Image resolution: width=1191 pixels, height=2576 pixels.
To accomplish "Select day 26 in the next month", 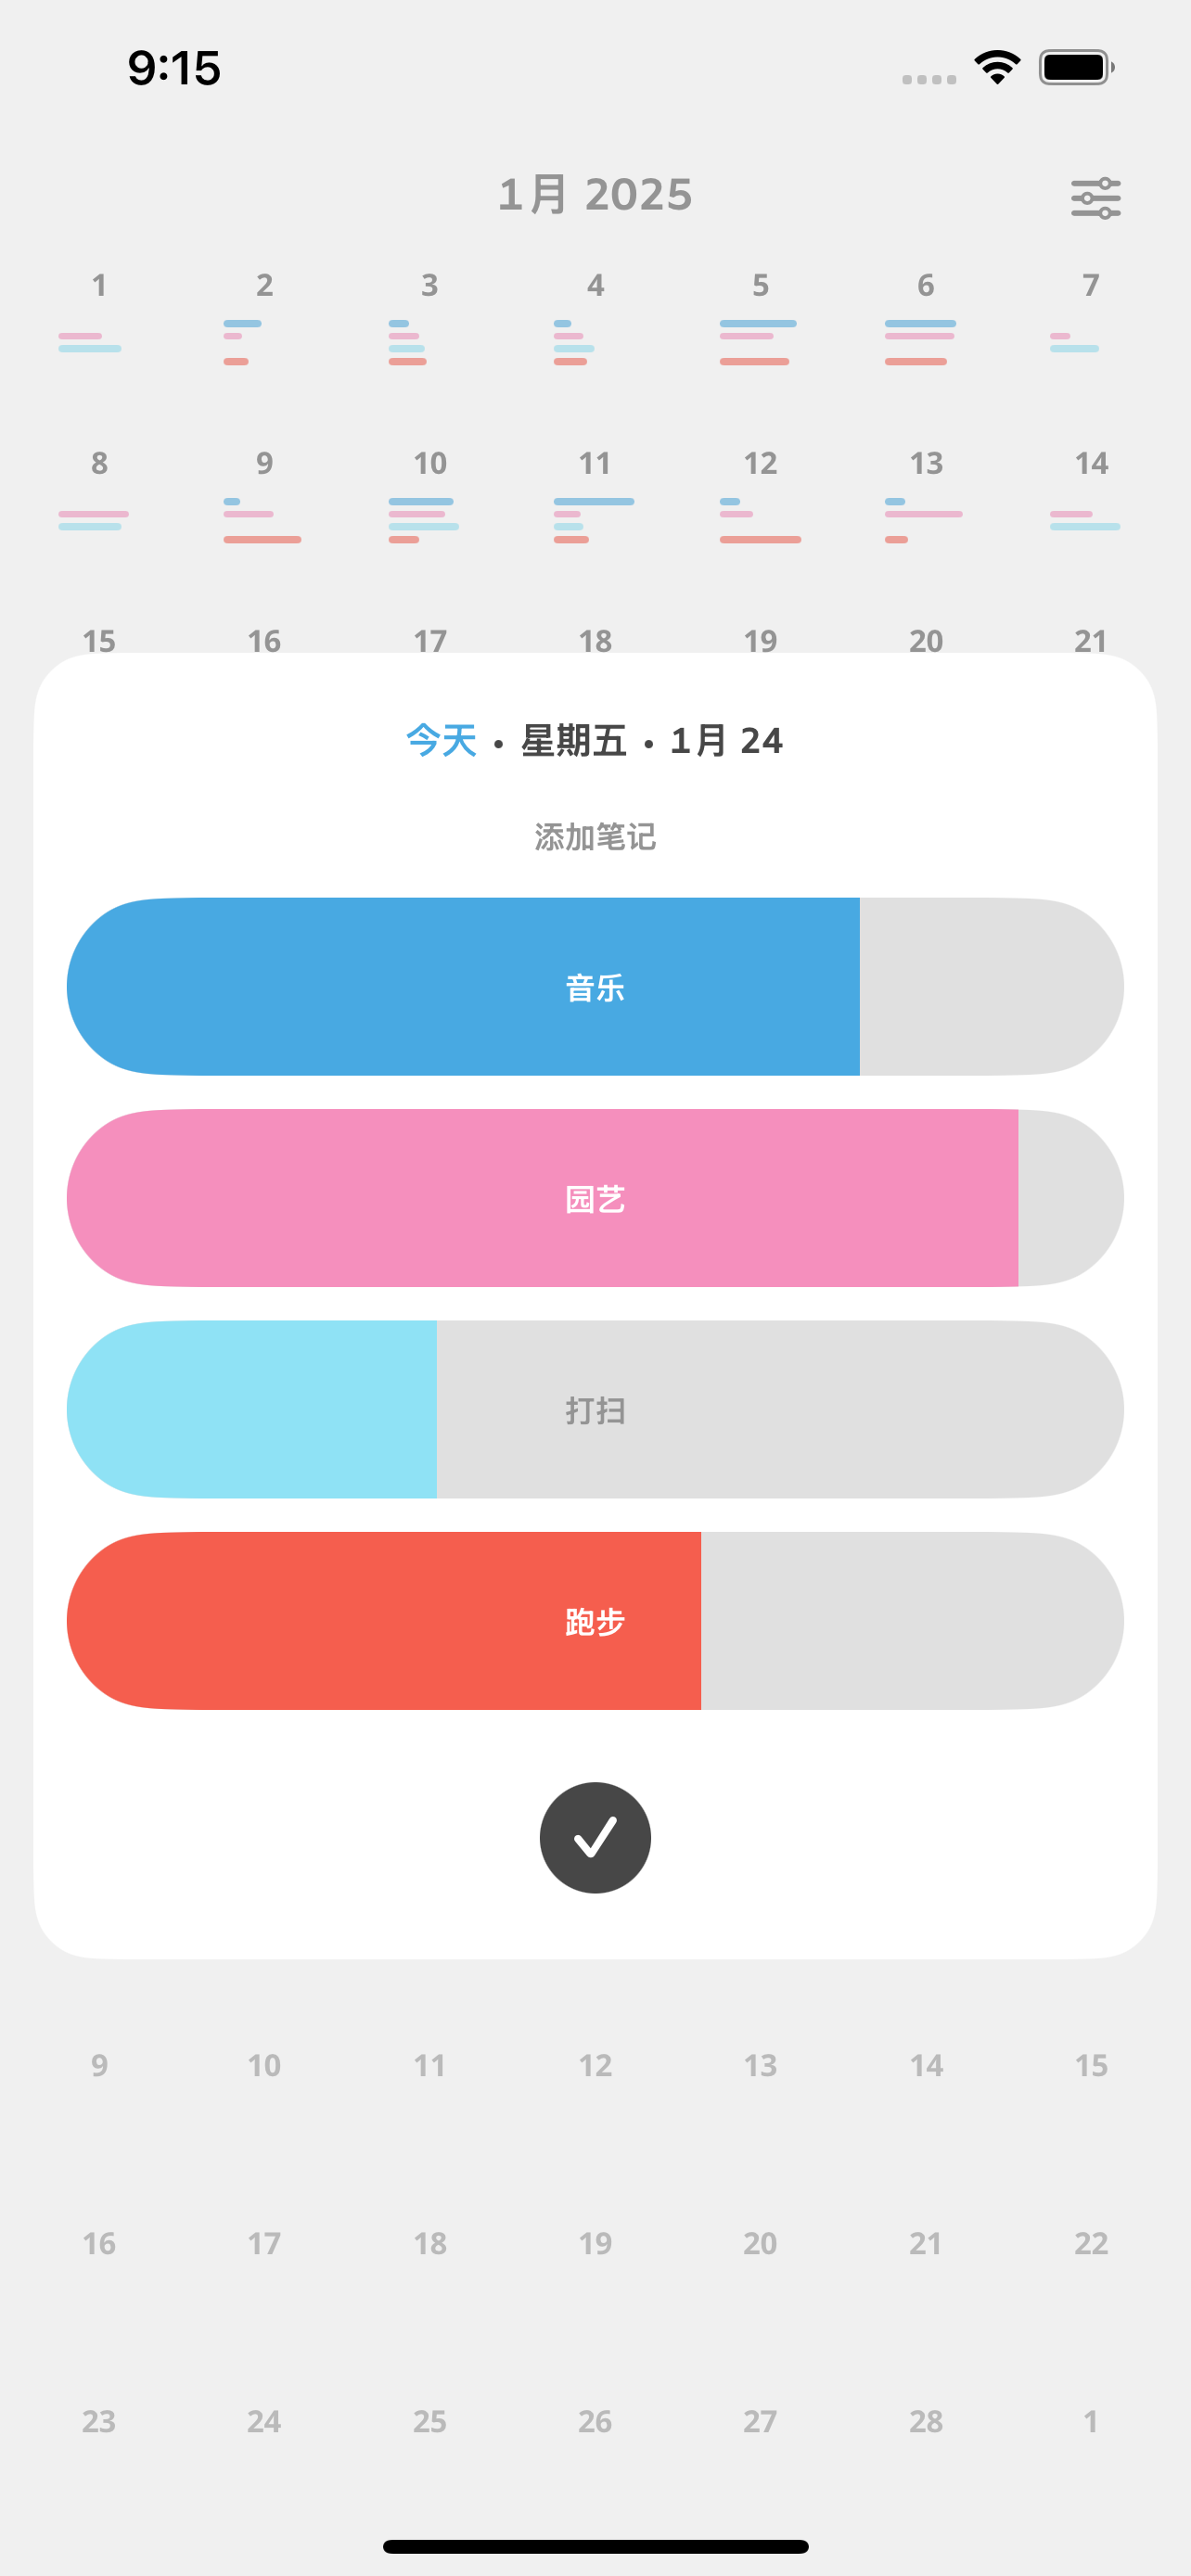I will point(595,2421).
